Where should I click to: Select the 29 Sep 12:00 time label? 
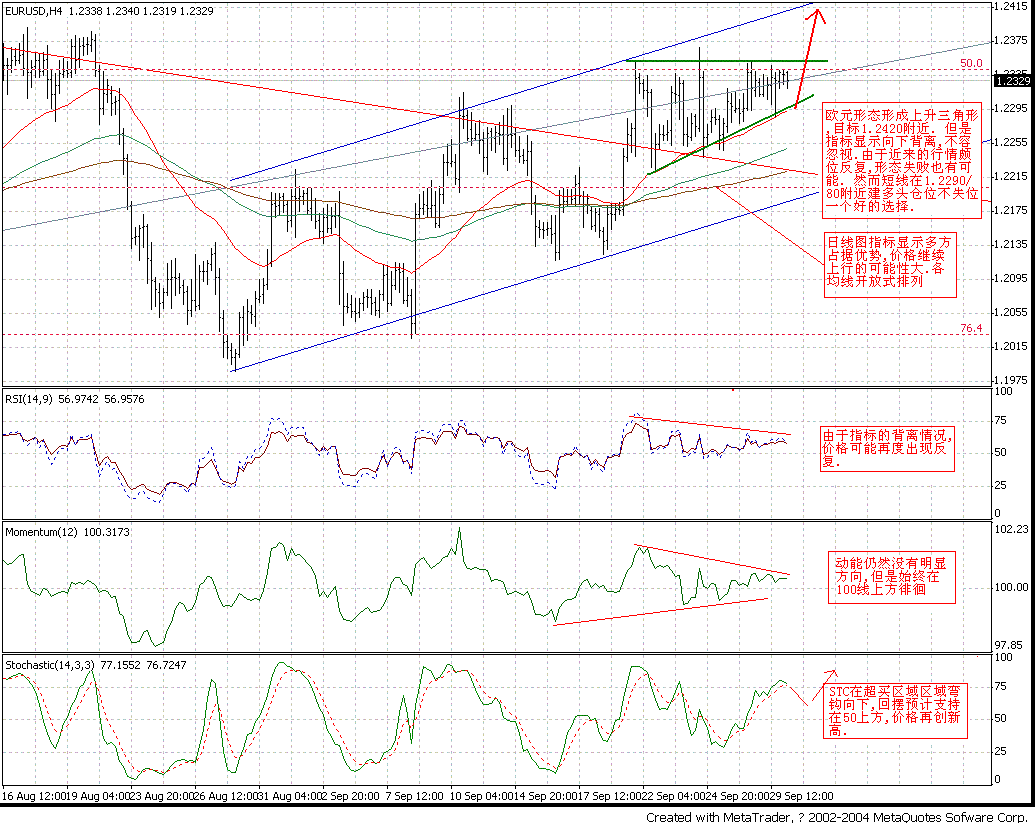(803, 796)
